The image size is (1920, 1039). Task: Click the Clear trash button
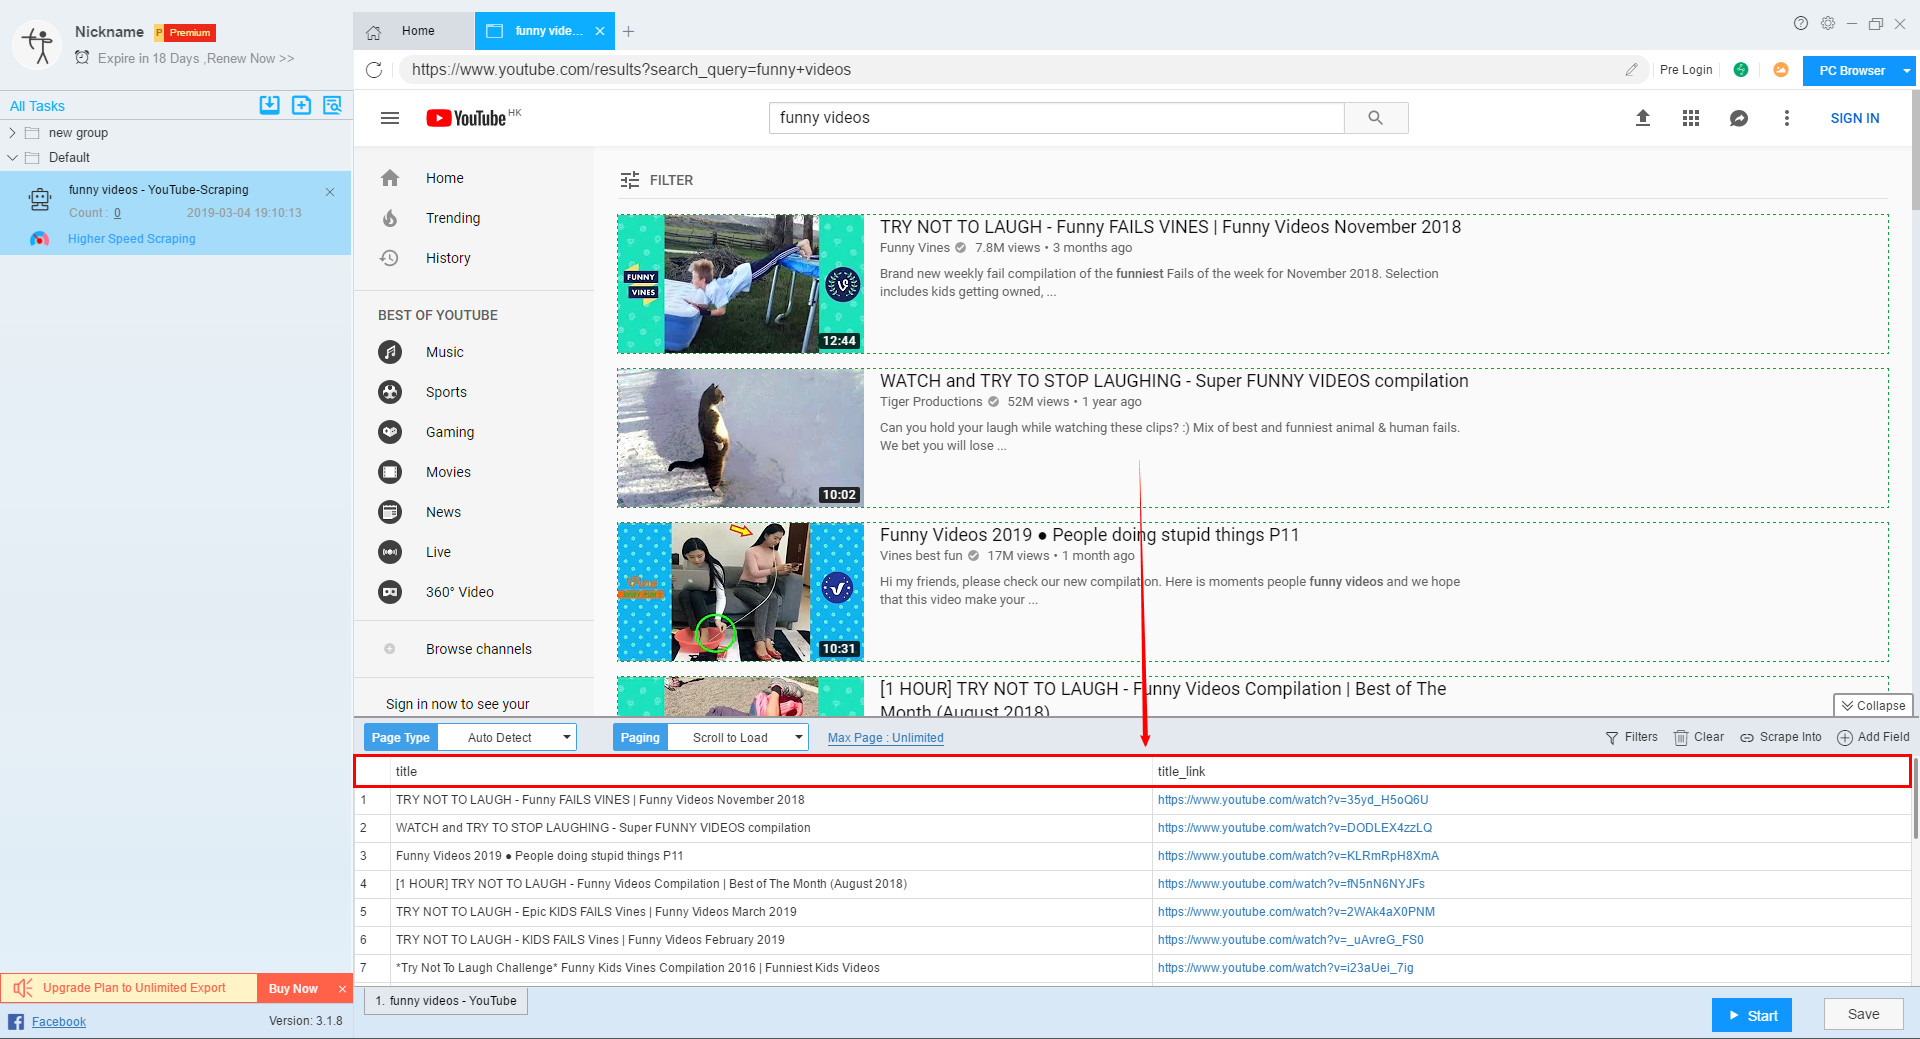[x=1699, y=737]
